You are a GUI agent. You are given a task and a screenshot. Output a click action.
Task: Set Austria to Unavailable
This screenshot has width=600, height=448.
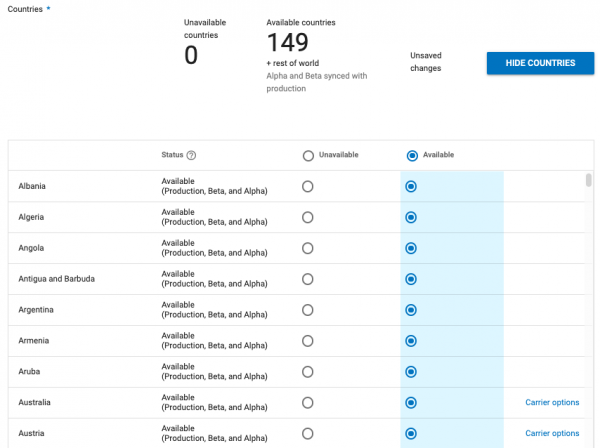(308, 434)
